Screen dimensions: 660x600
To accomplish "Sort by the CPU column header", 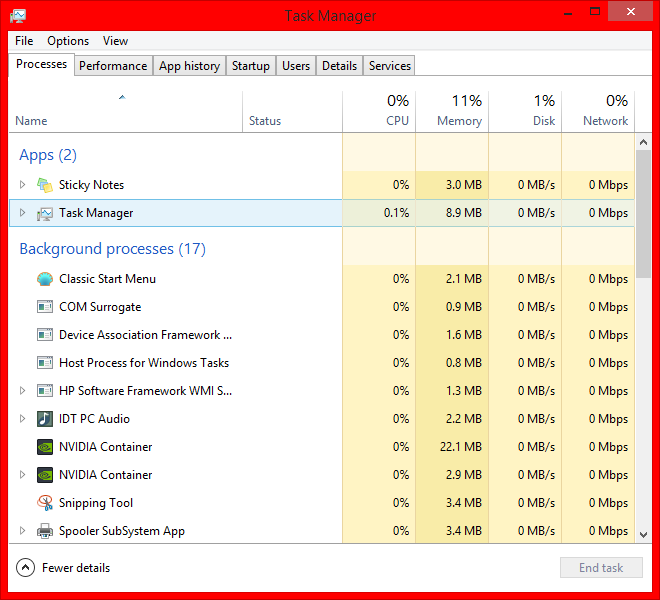I will click(379, 112).
